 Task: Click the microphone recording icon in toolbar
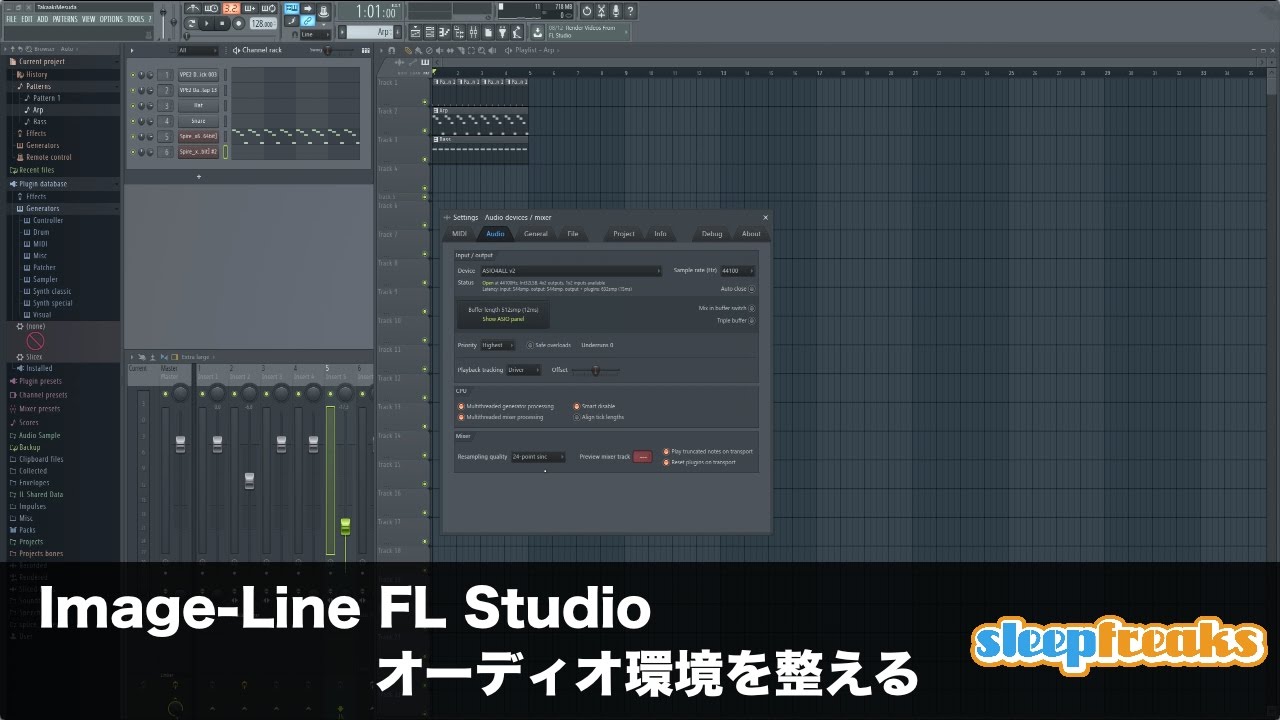pos(616,11)
